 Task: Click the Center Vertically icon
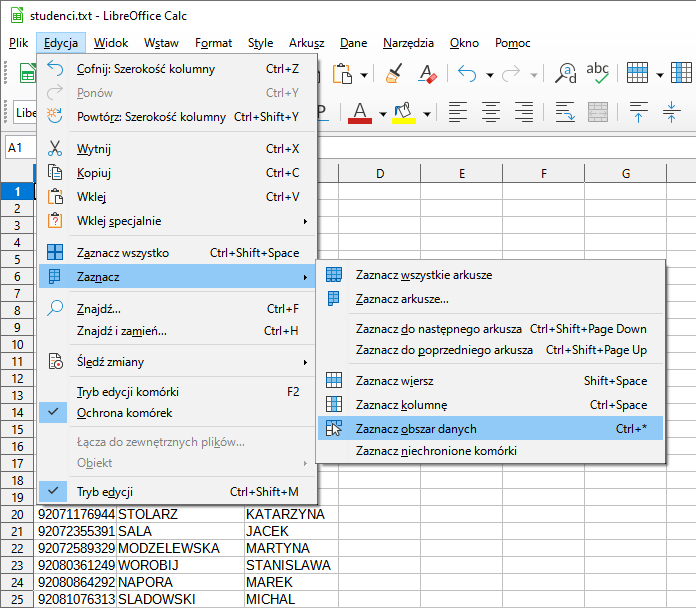(x=671, y=112)
